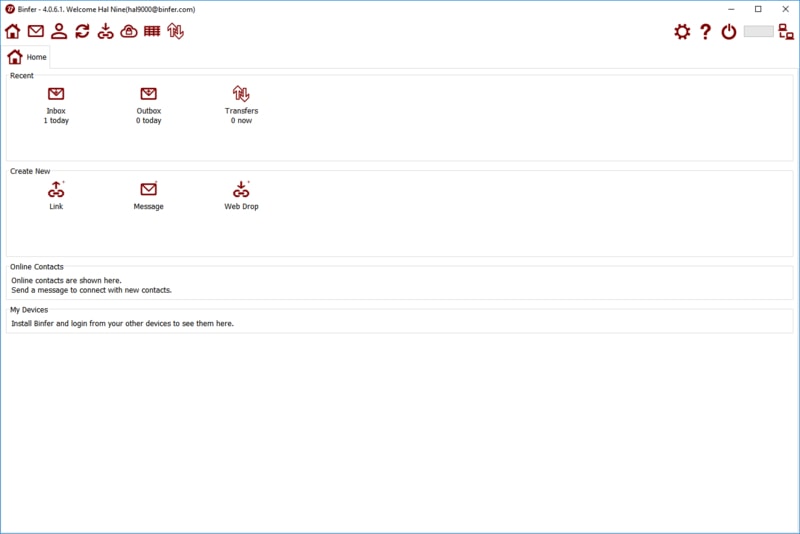
Task: Select the Home tab
Action: (27, 57)
